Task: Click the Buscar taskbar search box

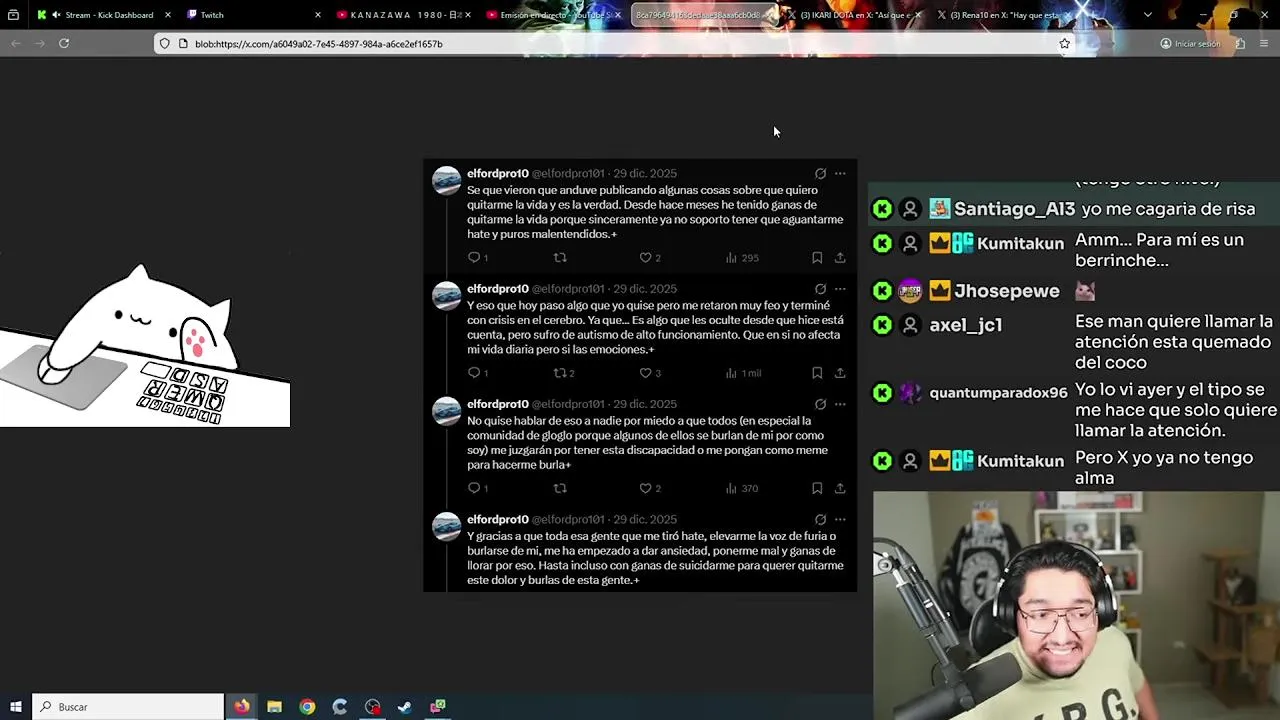Action: (x=128, y=707)
